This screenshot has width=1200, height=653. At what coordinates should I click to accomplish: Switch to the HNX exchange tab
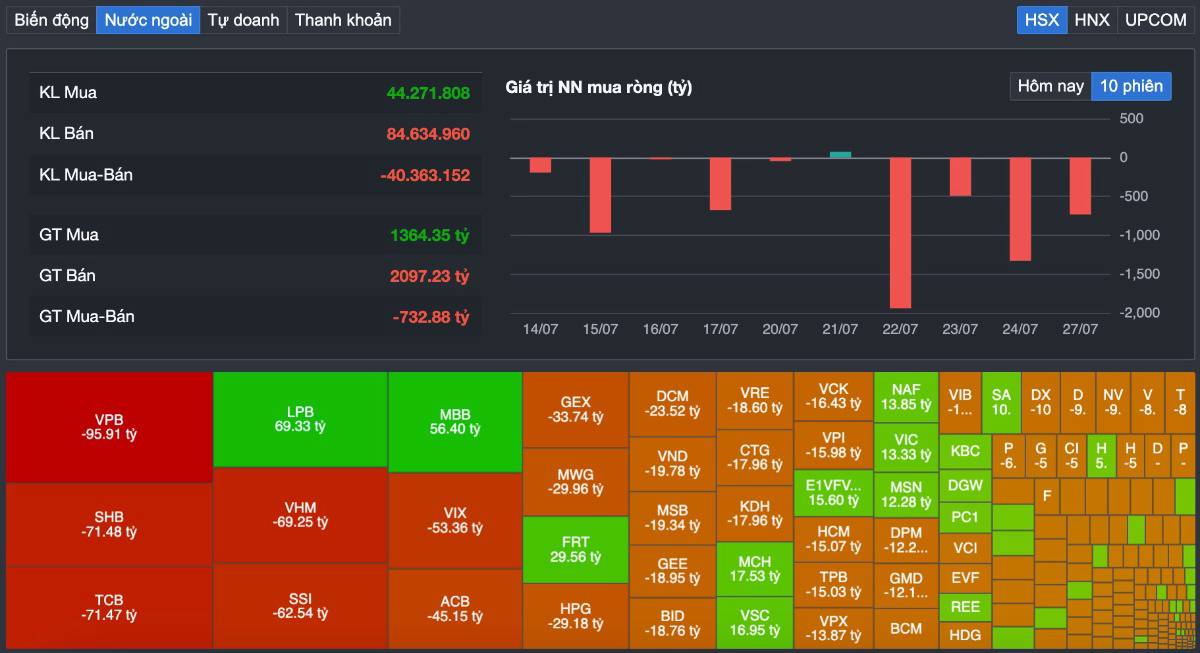(1092, 20)
